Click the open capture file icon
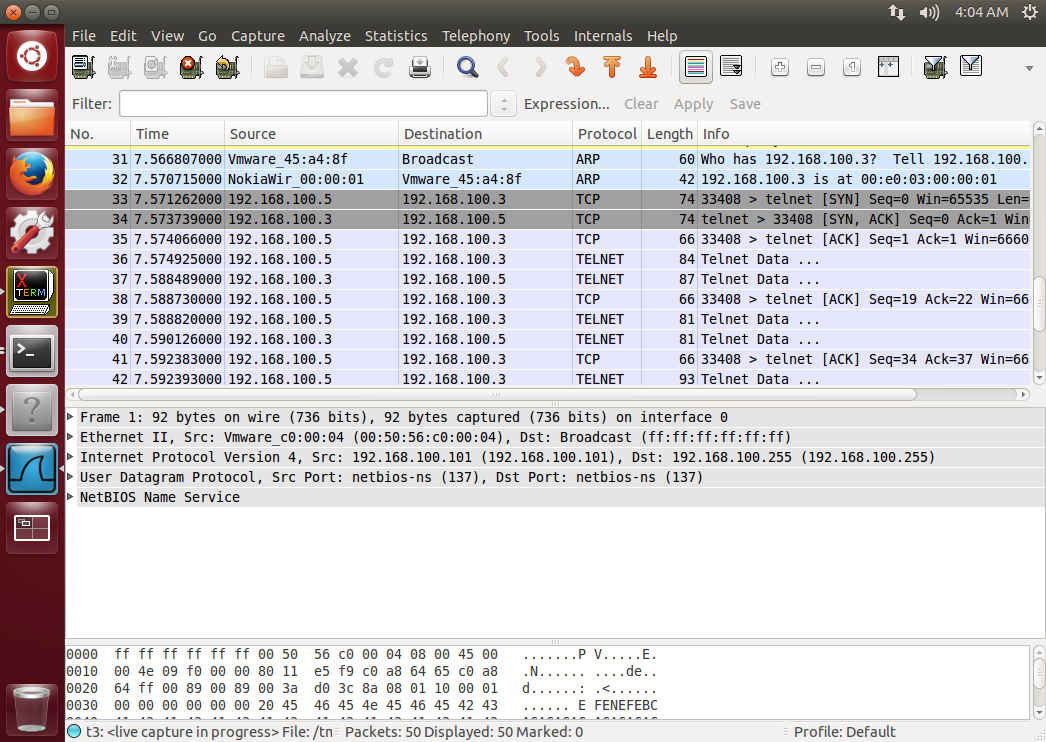The height and width of the screenshot is (742, 1046). (x=276, y=67)
